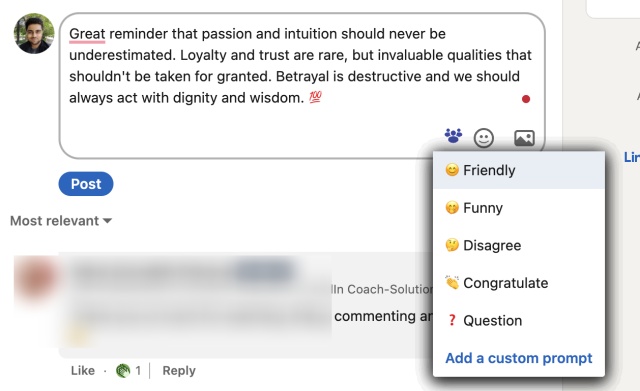This screenshot has height=391, width=640.
Task: Click inside the comment text box
Action: [x=302, y=86]
